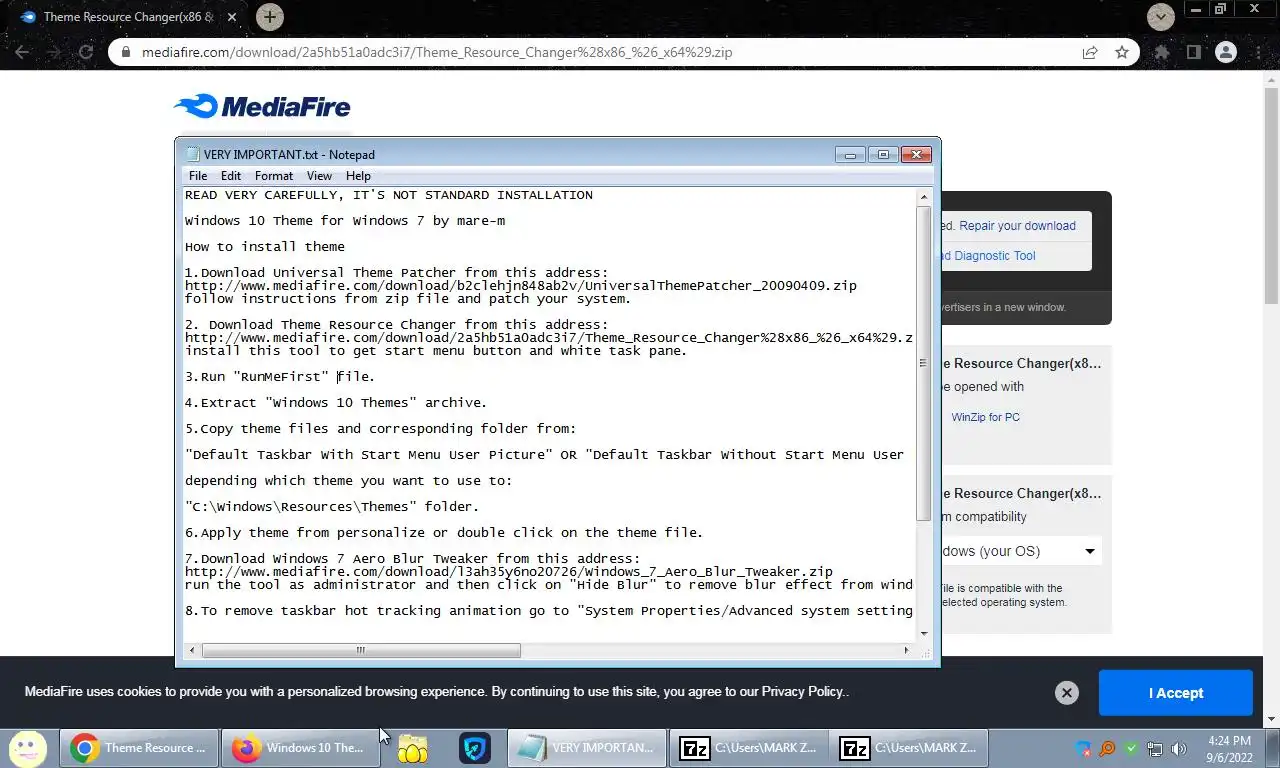Click the Windows_7_Aero_Blur_Tweaker URL line

point(509,572)
